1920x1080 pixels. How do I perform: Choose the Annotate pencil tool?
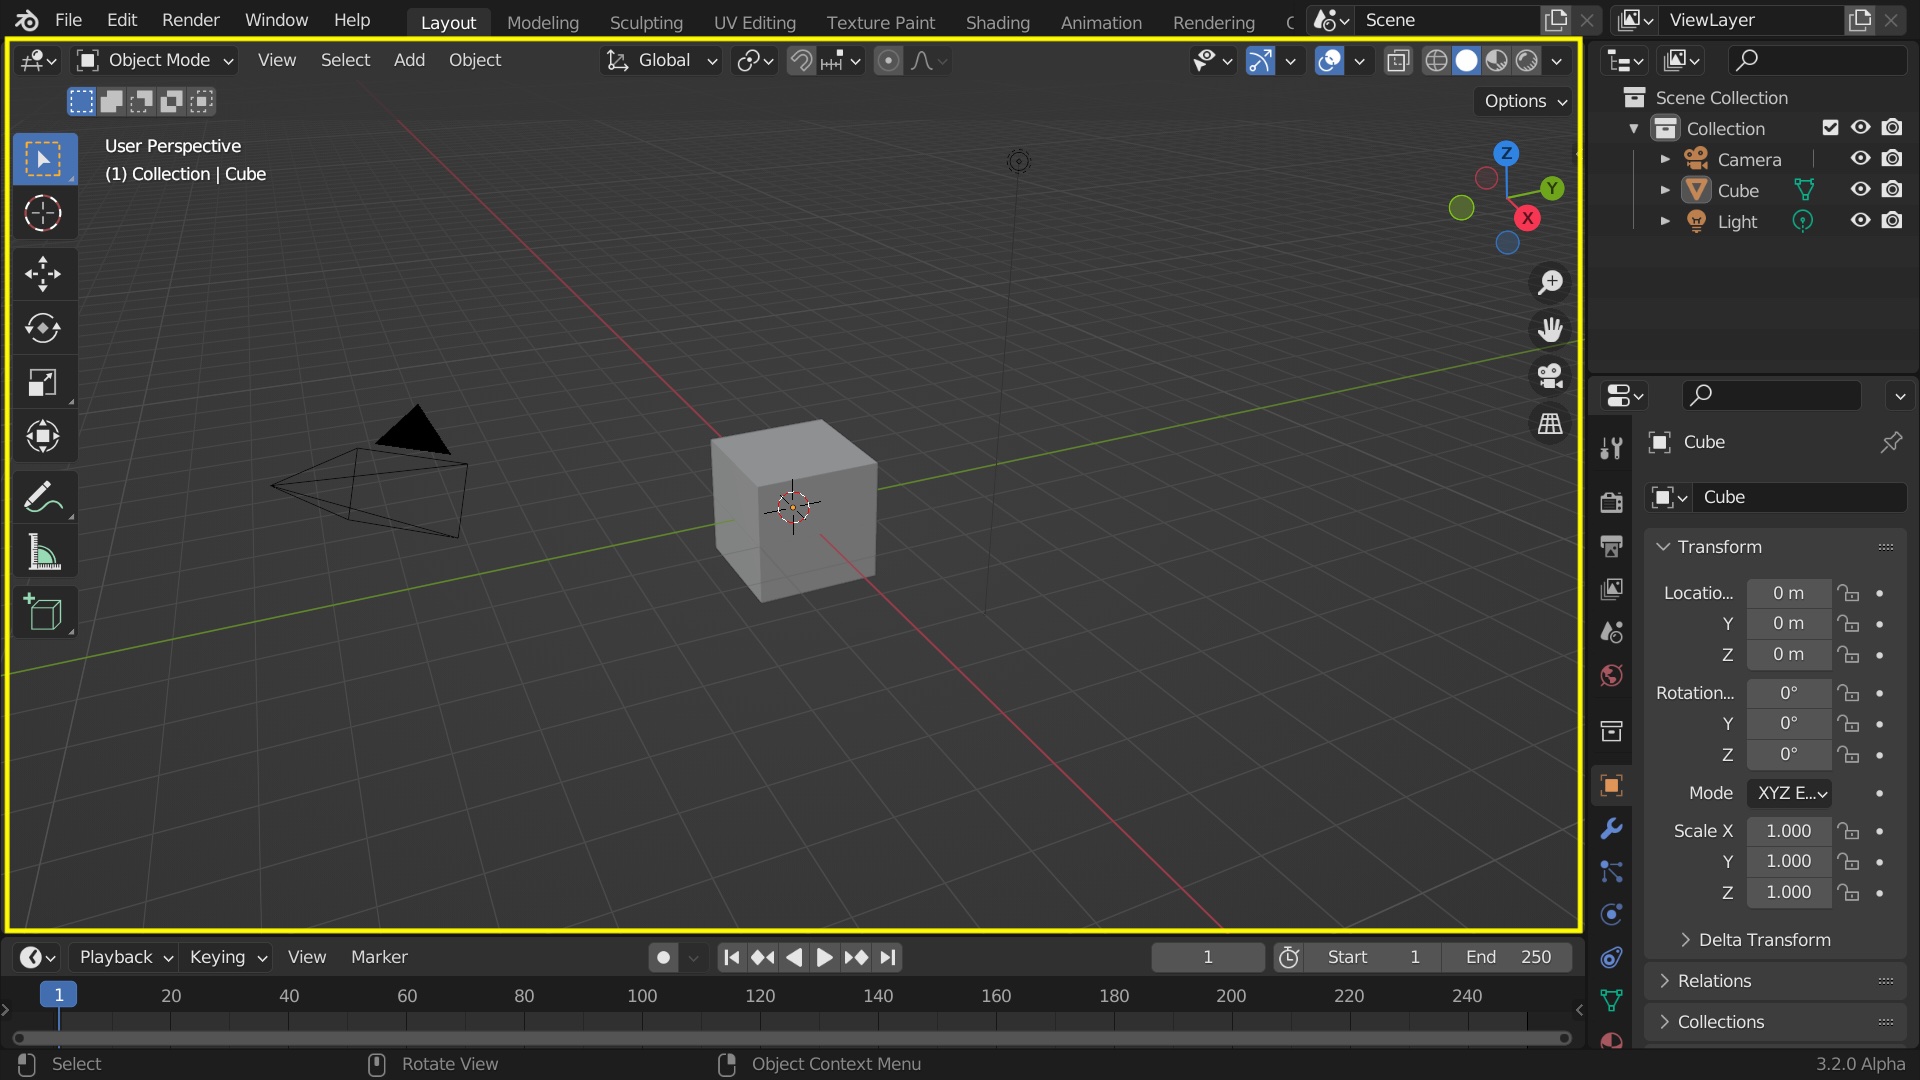(43, 497)
